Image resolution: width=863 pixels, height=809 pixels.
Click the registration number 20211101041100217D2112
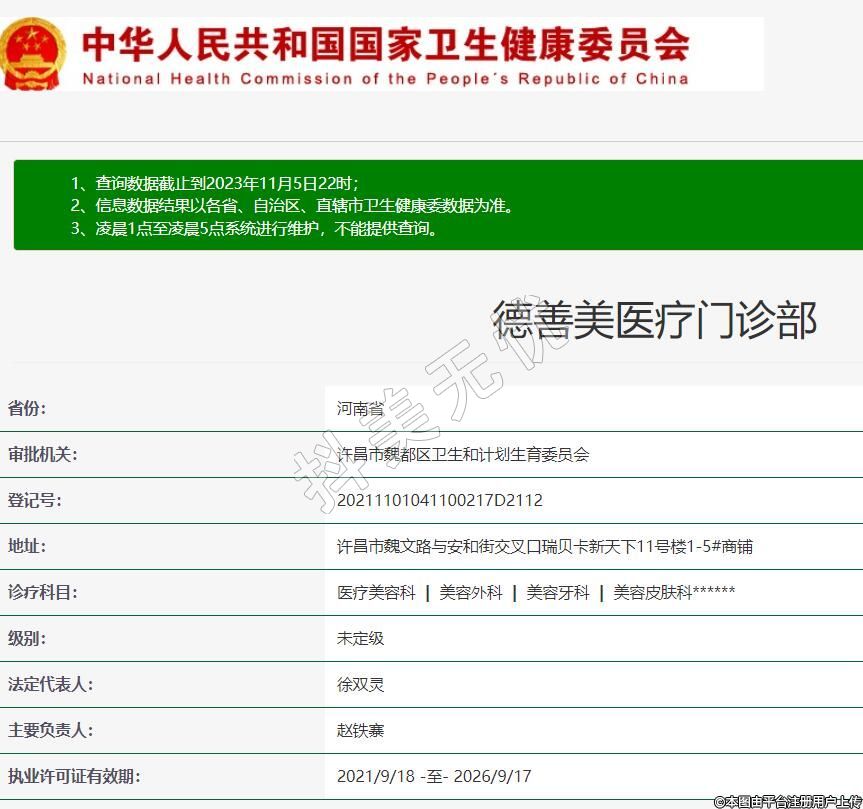[x=440, y=500]
